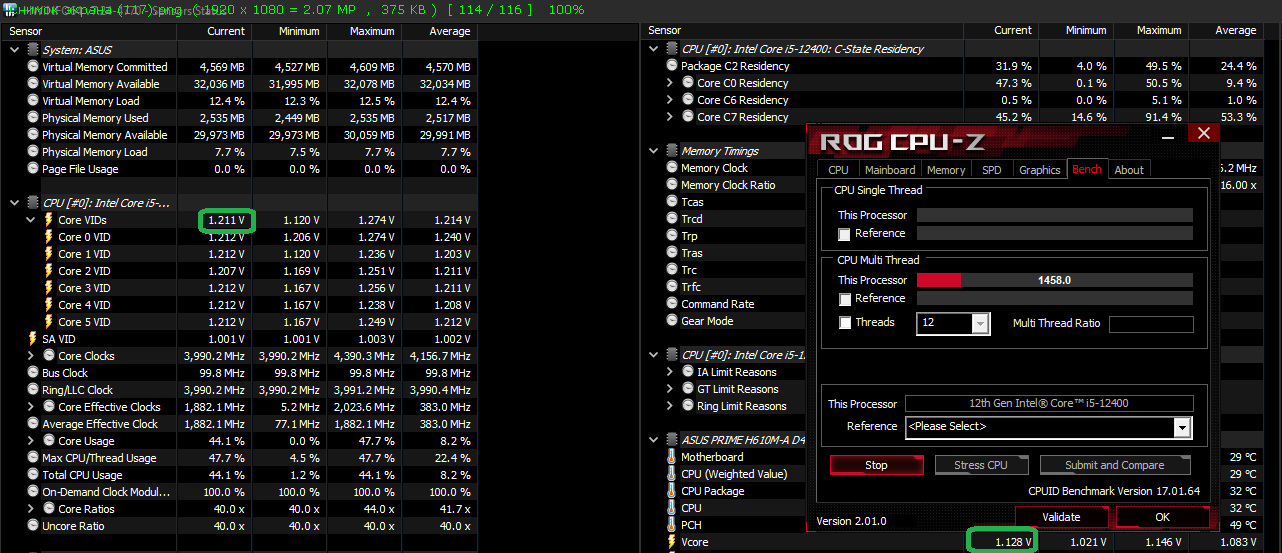Click the Package C2 Residency sensor icon

[672, 66]
